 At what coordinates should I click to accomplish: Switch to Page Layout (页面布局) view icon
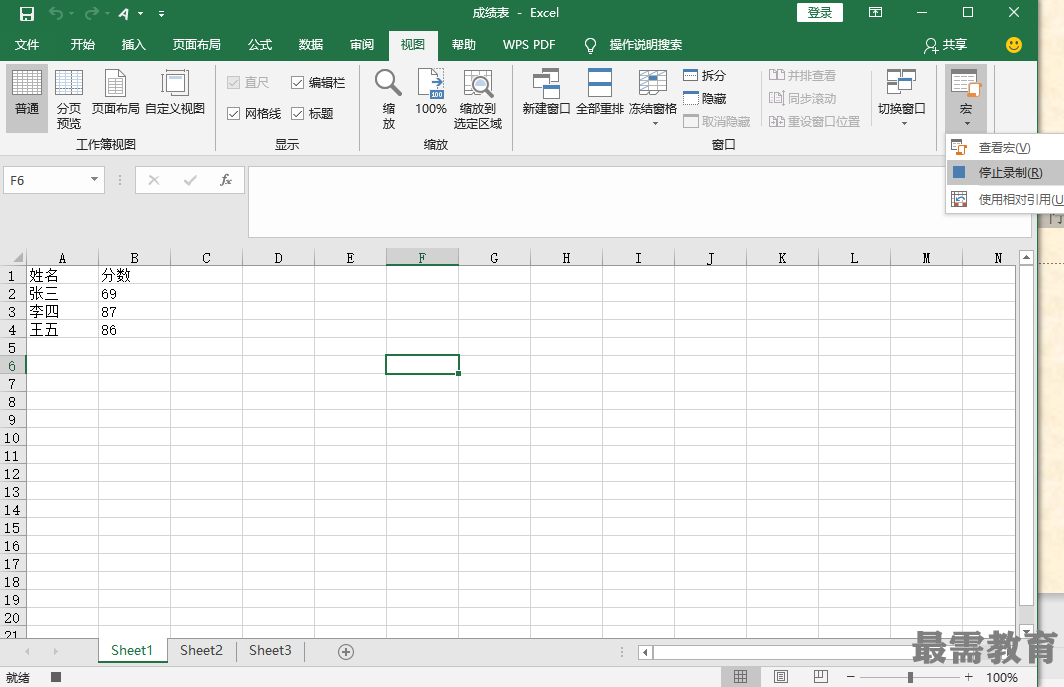coord(115,91)
